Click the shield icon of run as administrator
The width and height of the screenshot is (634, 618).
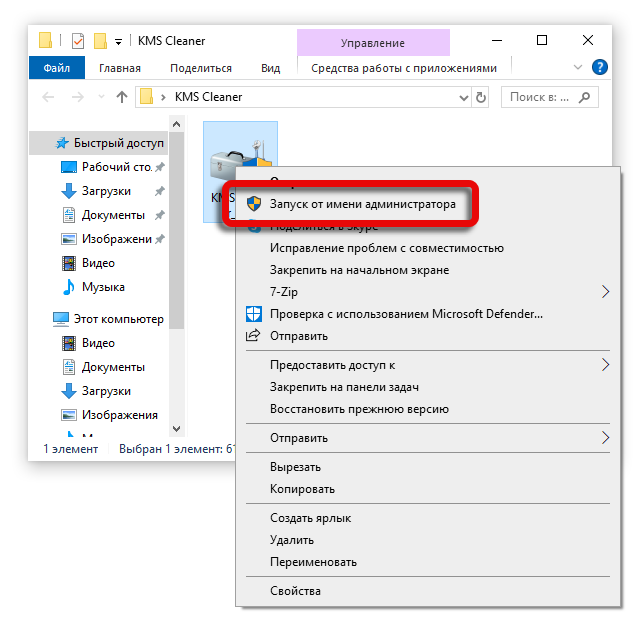tap(254, 204)
